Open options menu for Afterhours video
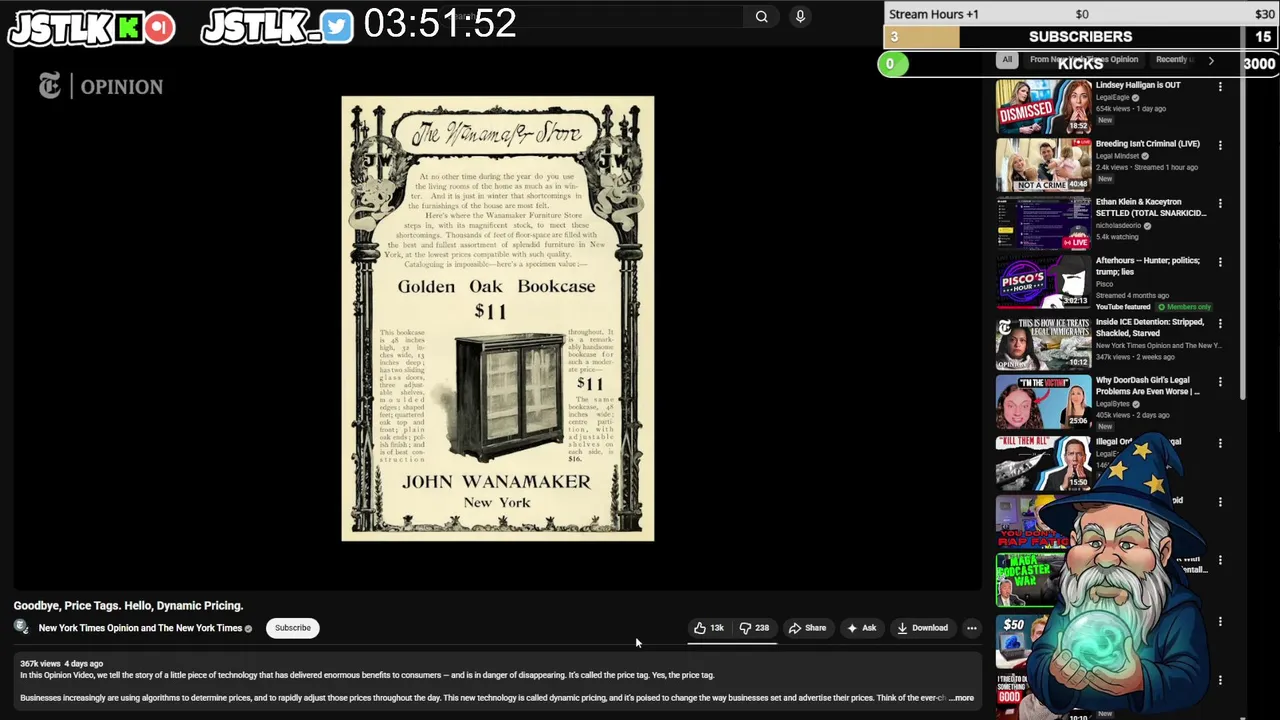The width and height of the screenshot is (1280, 720). click(1220, 262)
